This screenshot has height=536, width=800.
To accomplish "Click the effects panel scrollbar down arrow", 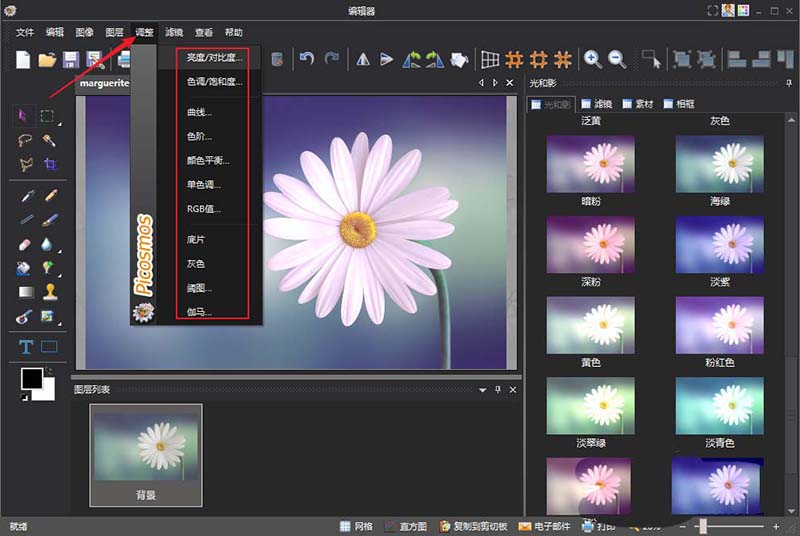I will pyautogui.click(x=791, y=511).
